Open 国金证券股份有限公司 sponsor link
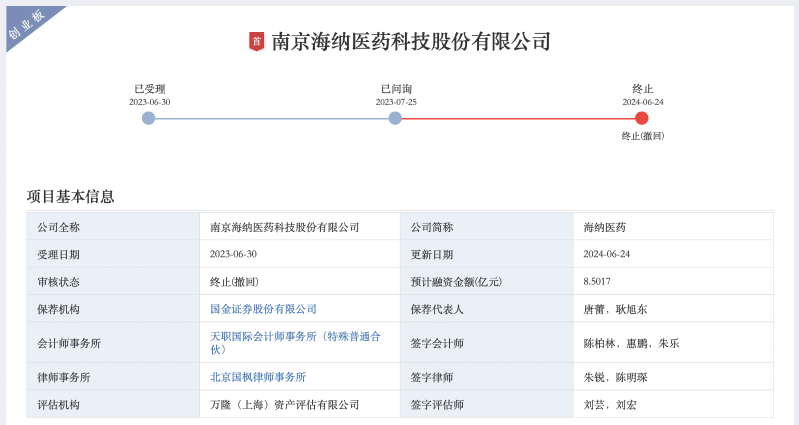The height and width of the screenshot is (425, 799). pos(263,309)
